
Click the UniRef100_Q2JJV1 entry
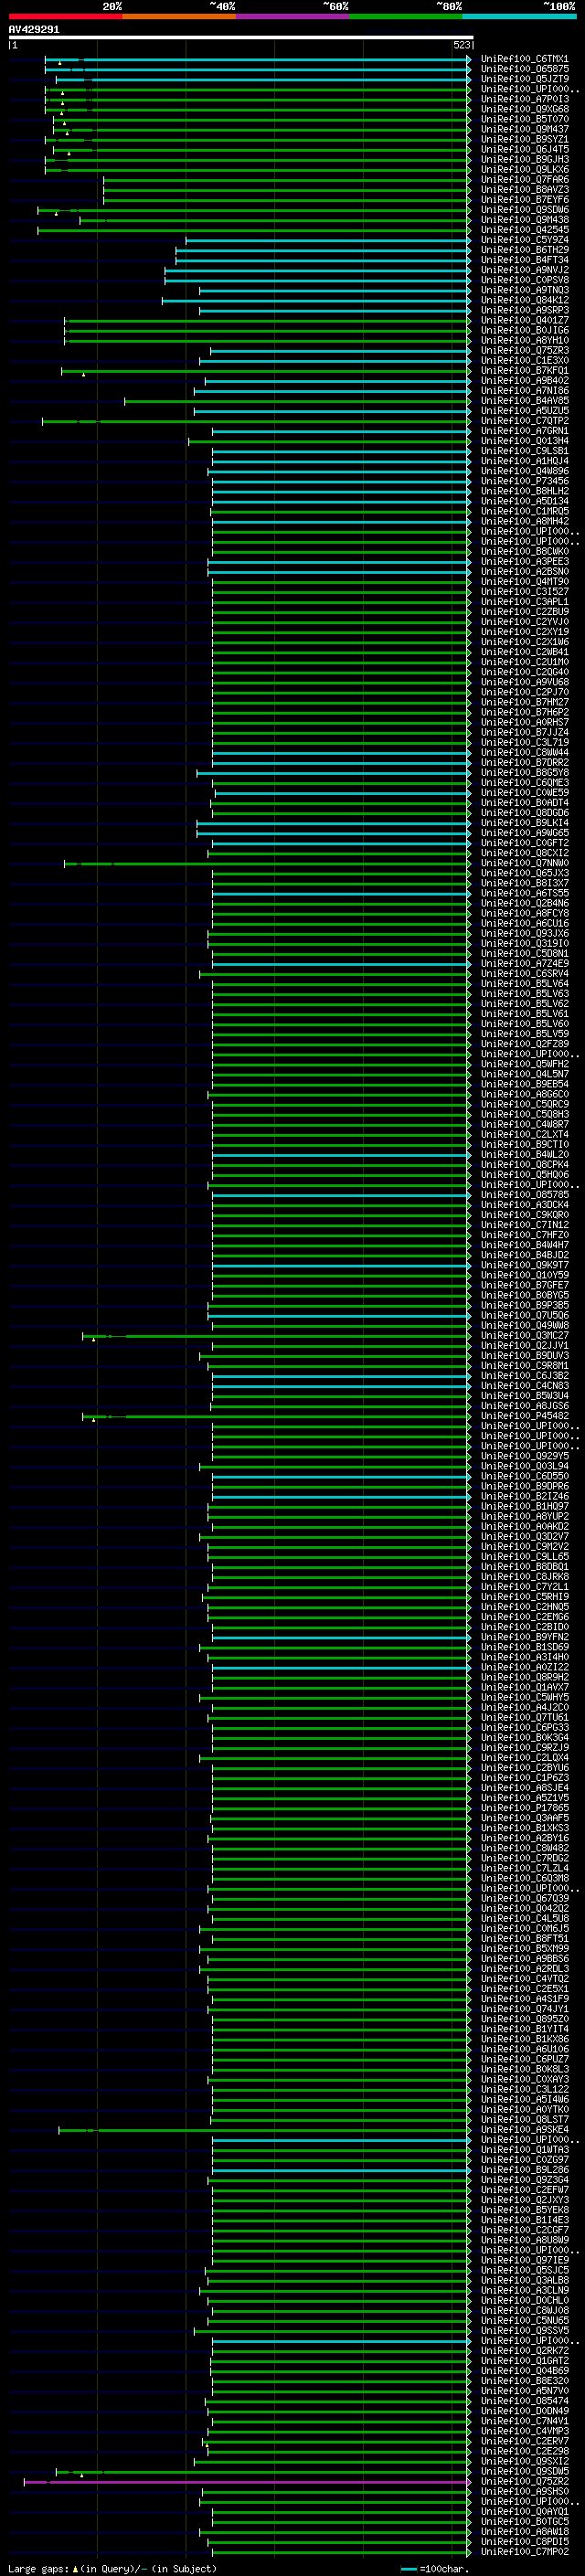click(x=524, y=1345)
